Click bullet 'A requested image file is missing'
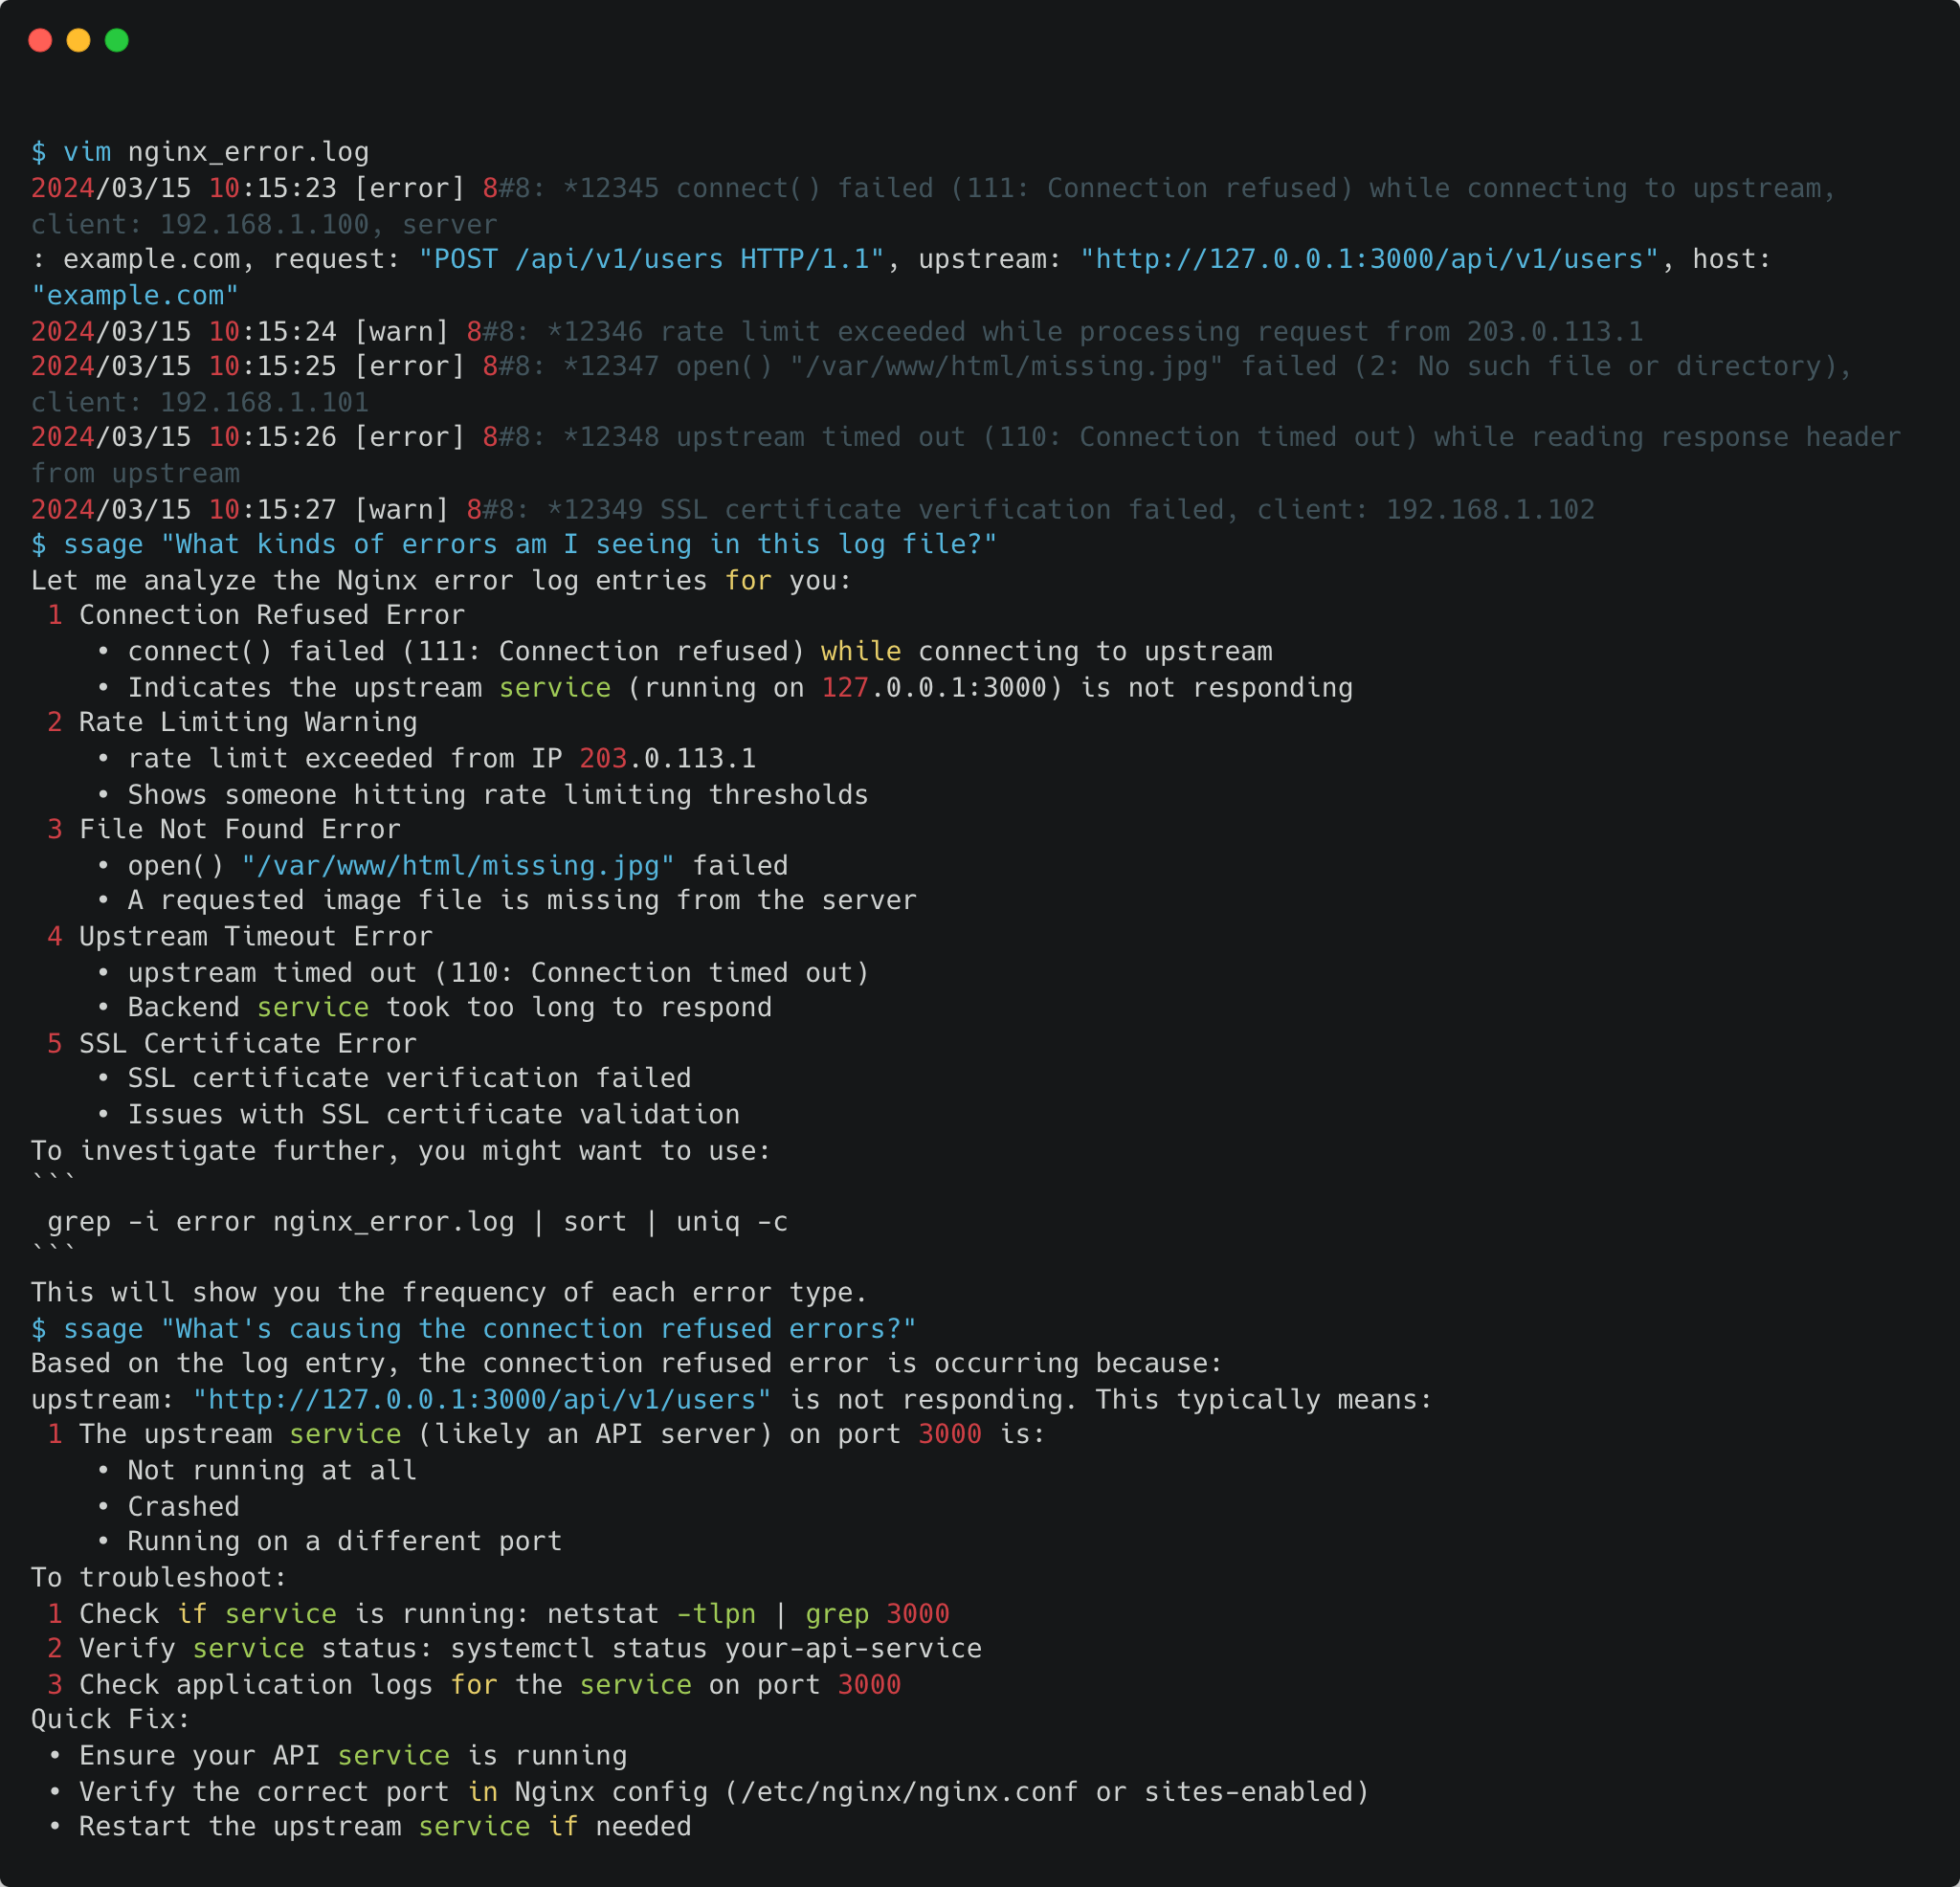The height and width of the screenshot is (1887, 1960). [506, 900]
